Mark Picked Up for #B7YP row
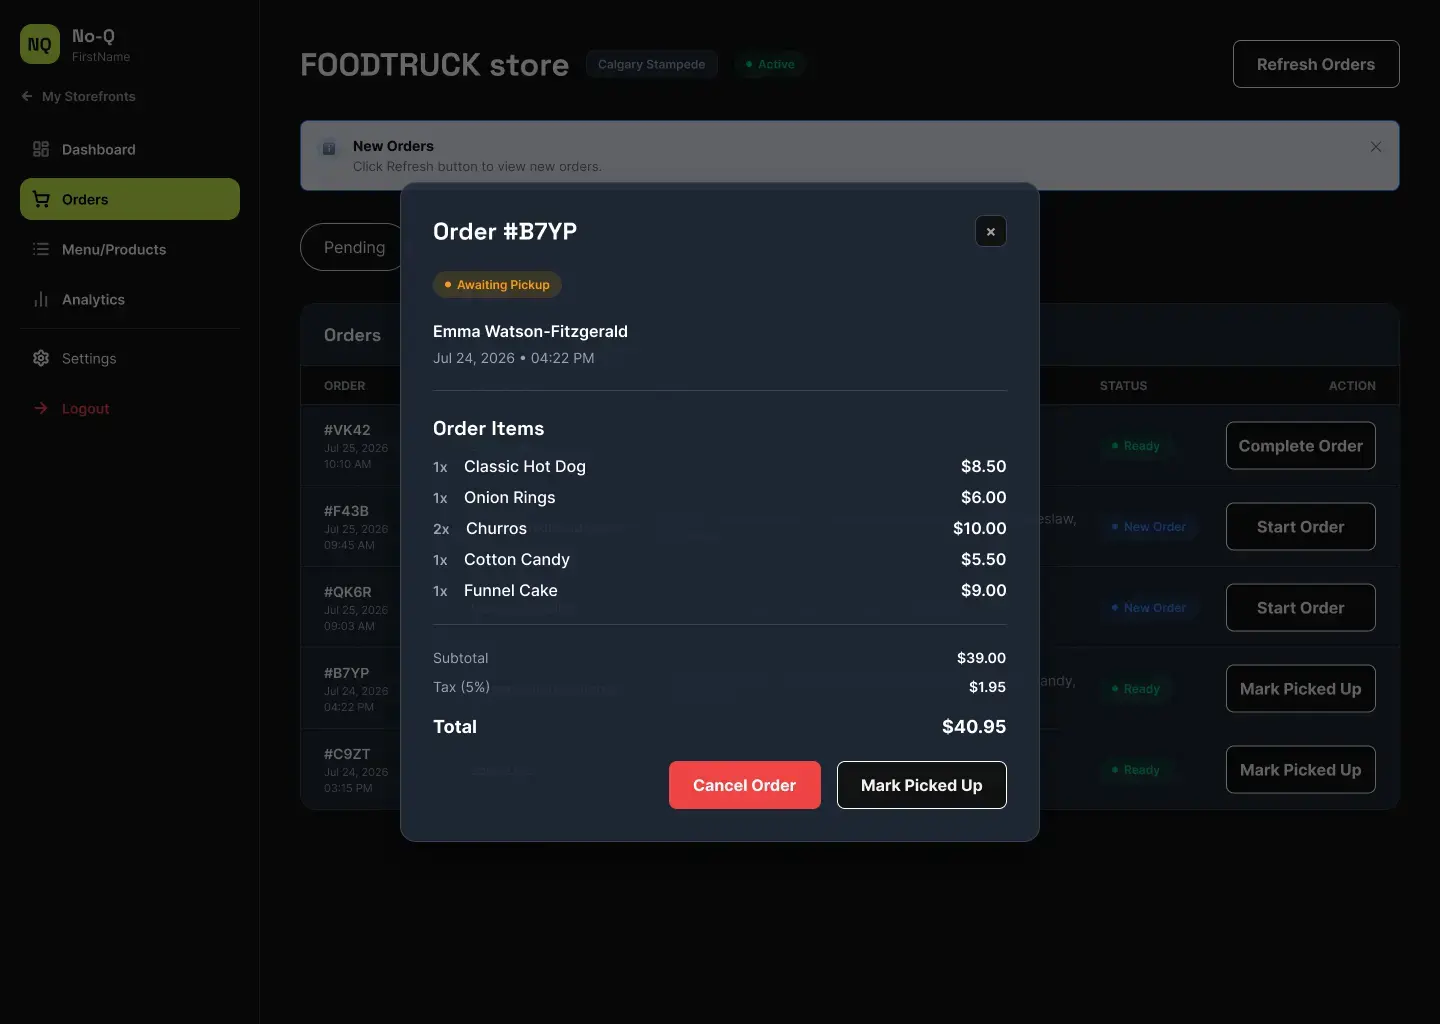Image resolution: width=1440 pixels, height=1024 pixels. pyautogui.click(x=1301, y=689)
